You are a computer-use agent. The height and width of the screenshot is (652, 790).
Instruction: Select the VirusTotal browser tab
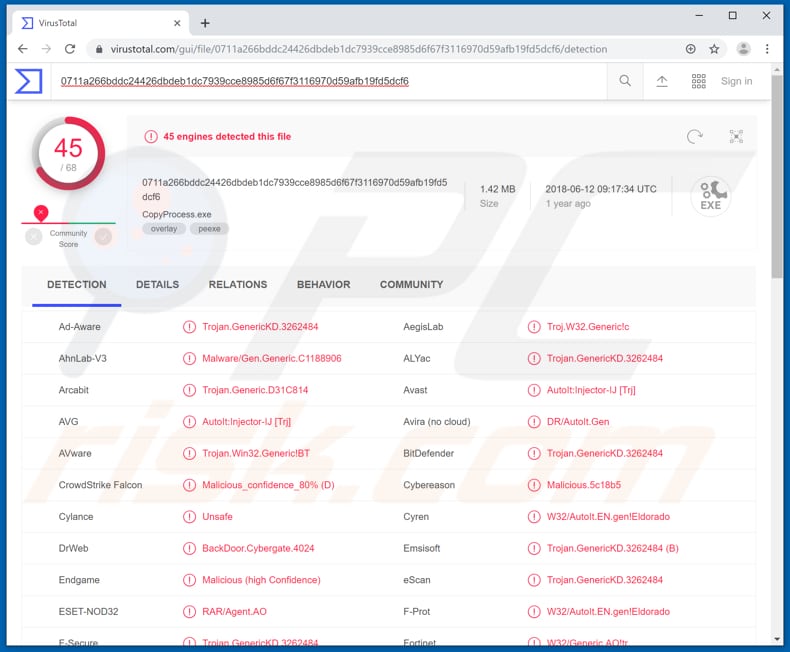point(100,23)
